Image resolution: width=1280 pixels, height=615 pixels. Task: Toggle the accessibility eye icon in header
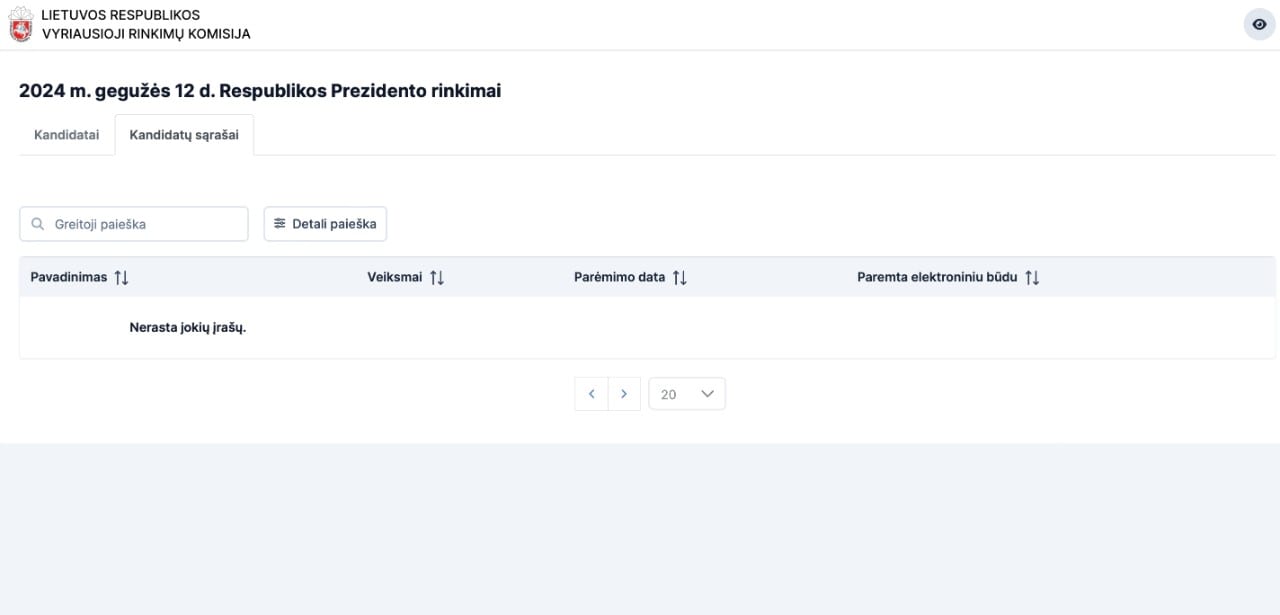tap(1259, 24)
